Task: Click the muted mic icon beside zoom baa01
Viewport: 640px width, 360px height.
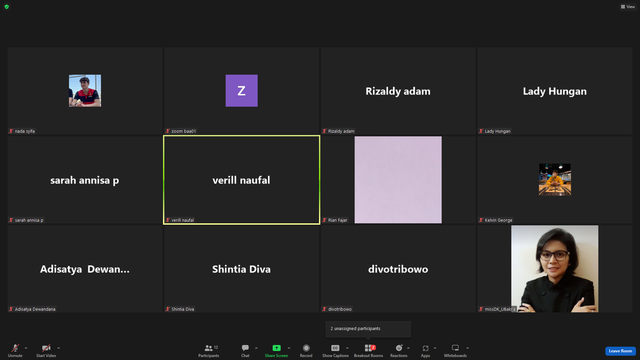Action: pos(168,131)
